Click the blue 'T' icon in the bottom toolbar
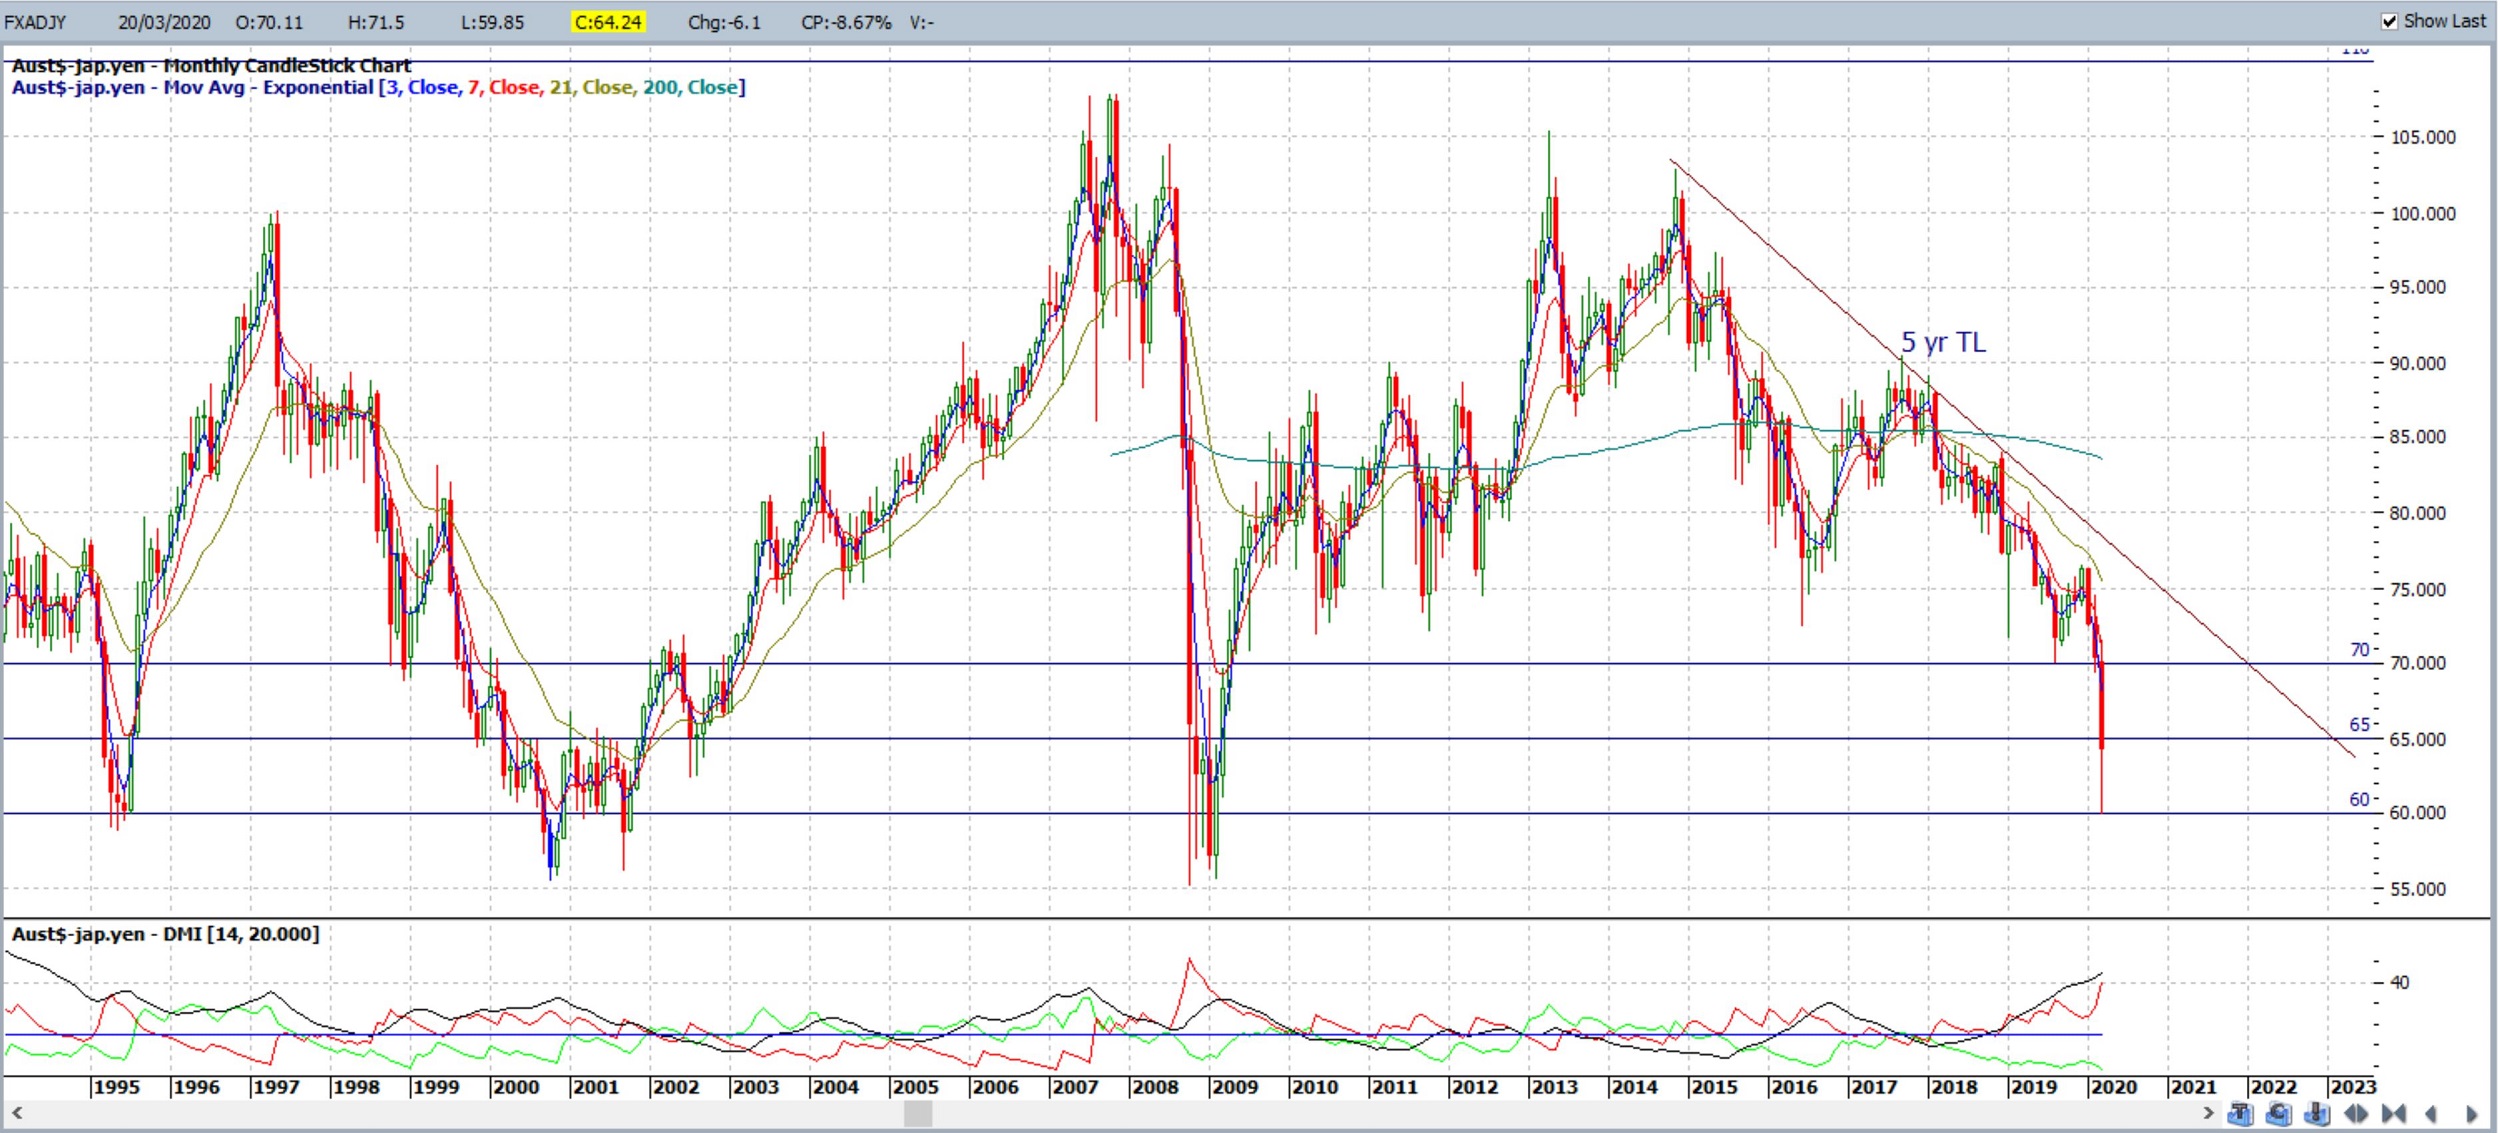2500x1133 pixels. [x=2241, y=1113]
